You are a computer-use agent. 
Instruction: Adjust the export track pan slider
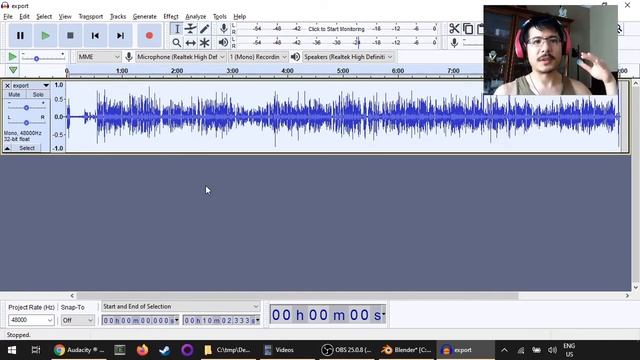[x=26, y=122]
